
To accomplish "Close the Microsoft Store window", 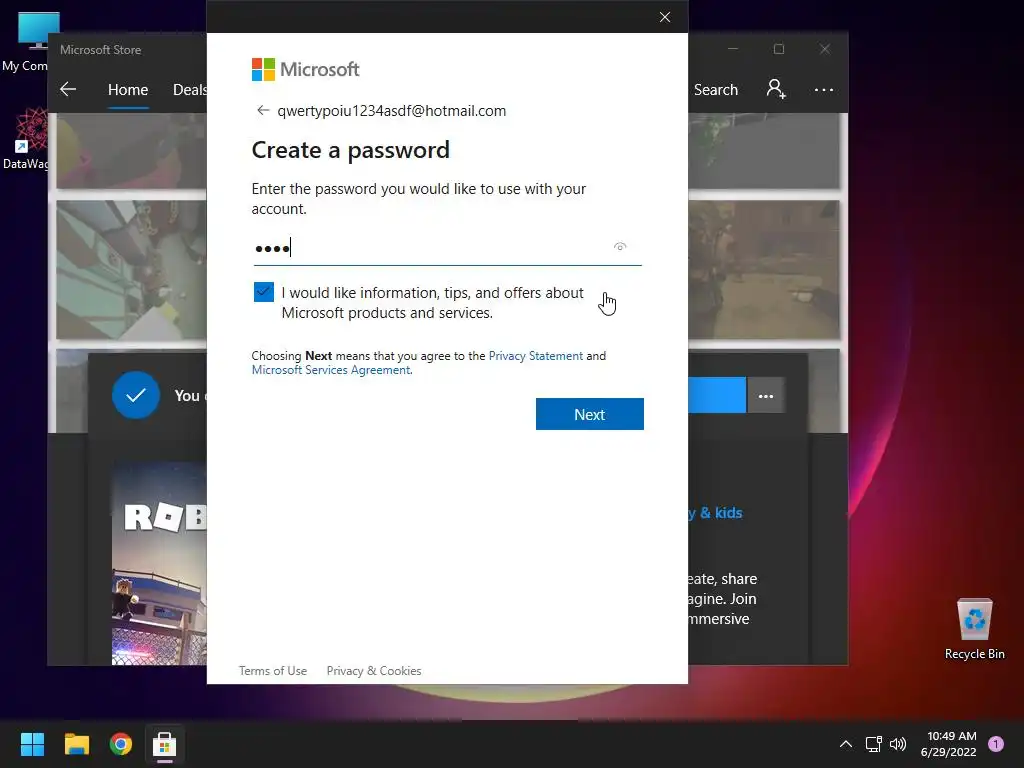I will coord(825,49).
